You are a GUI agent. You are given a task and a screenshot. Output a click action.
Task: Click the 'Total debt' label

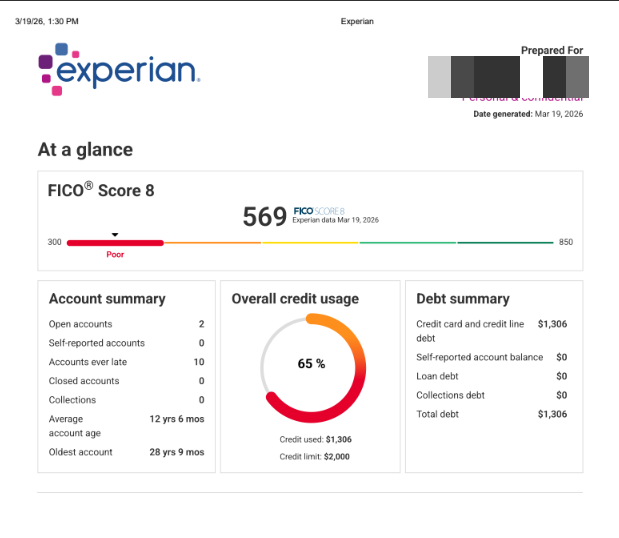437,414
